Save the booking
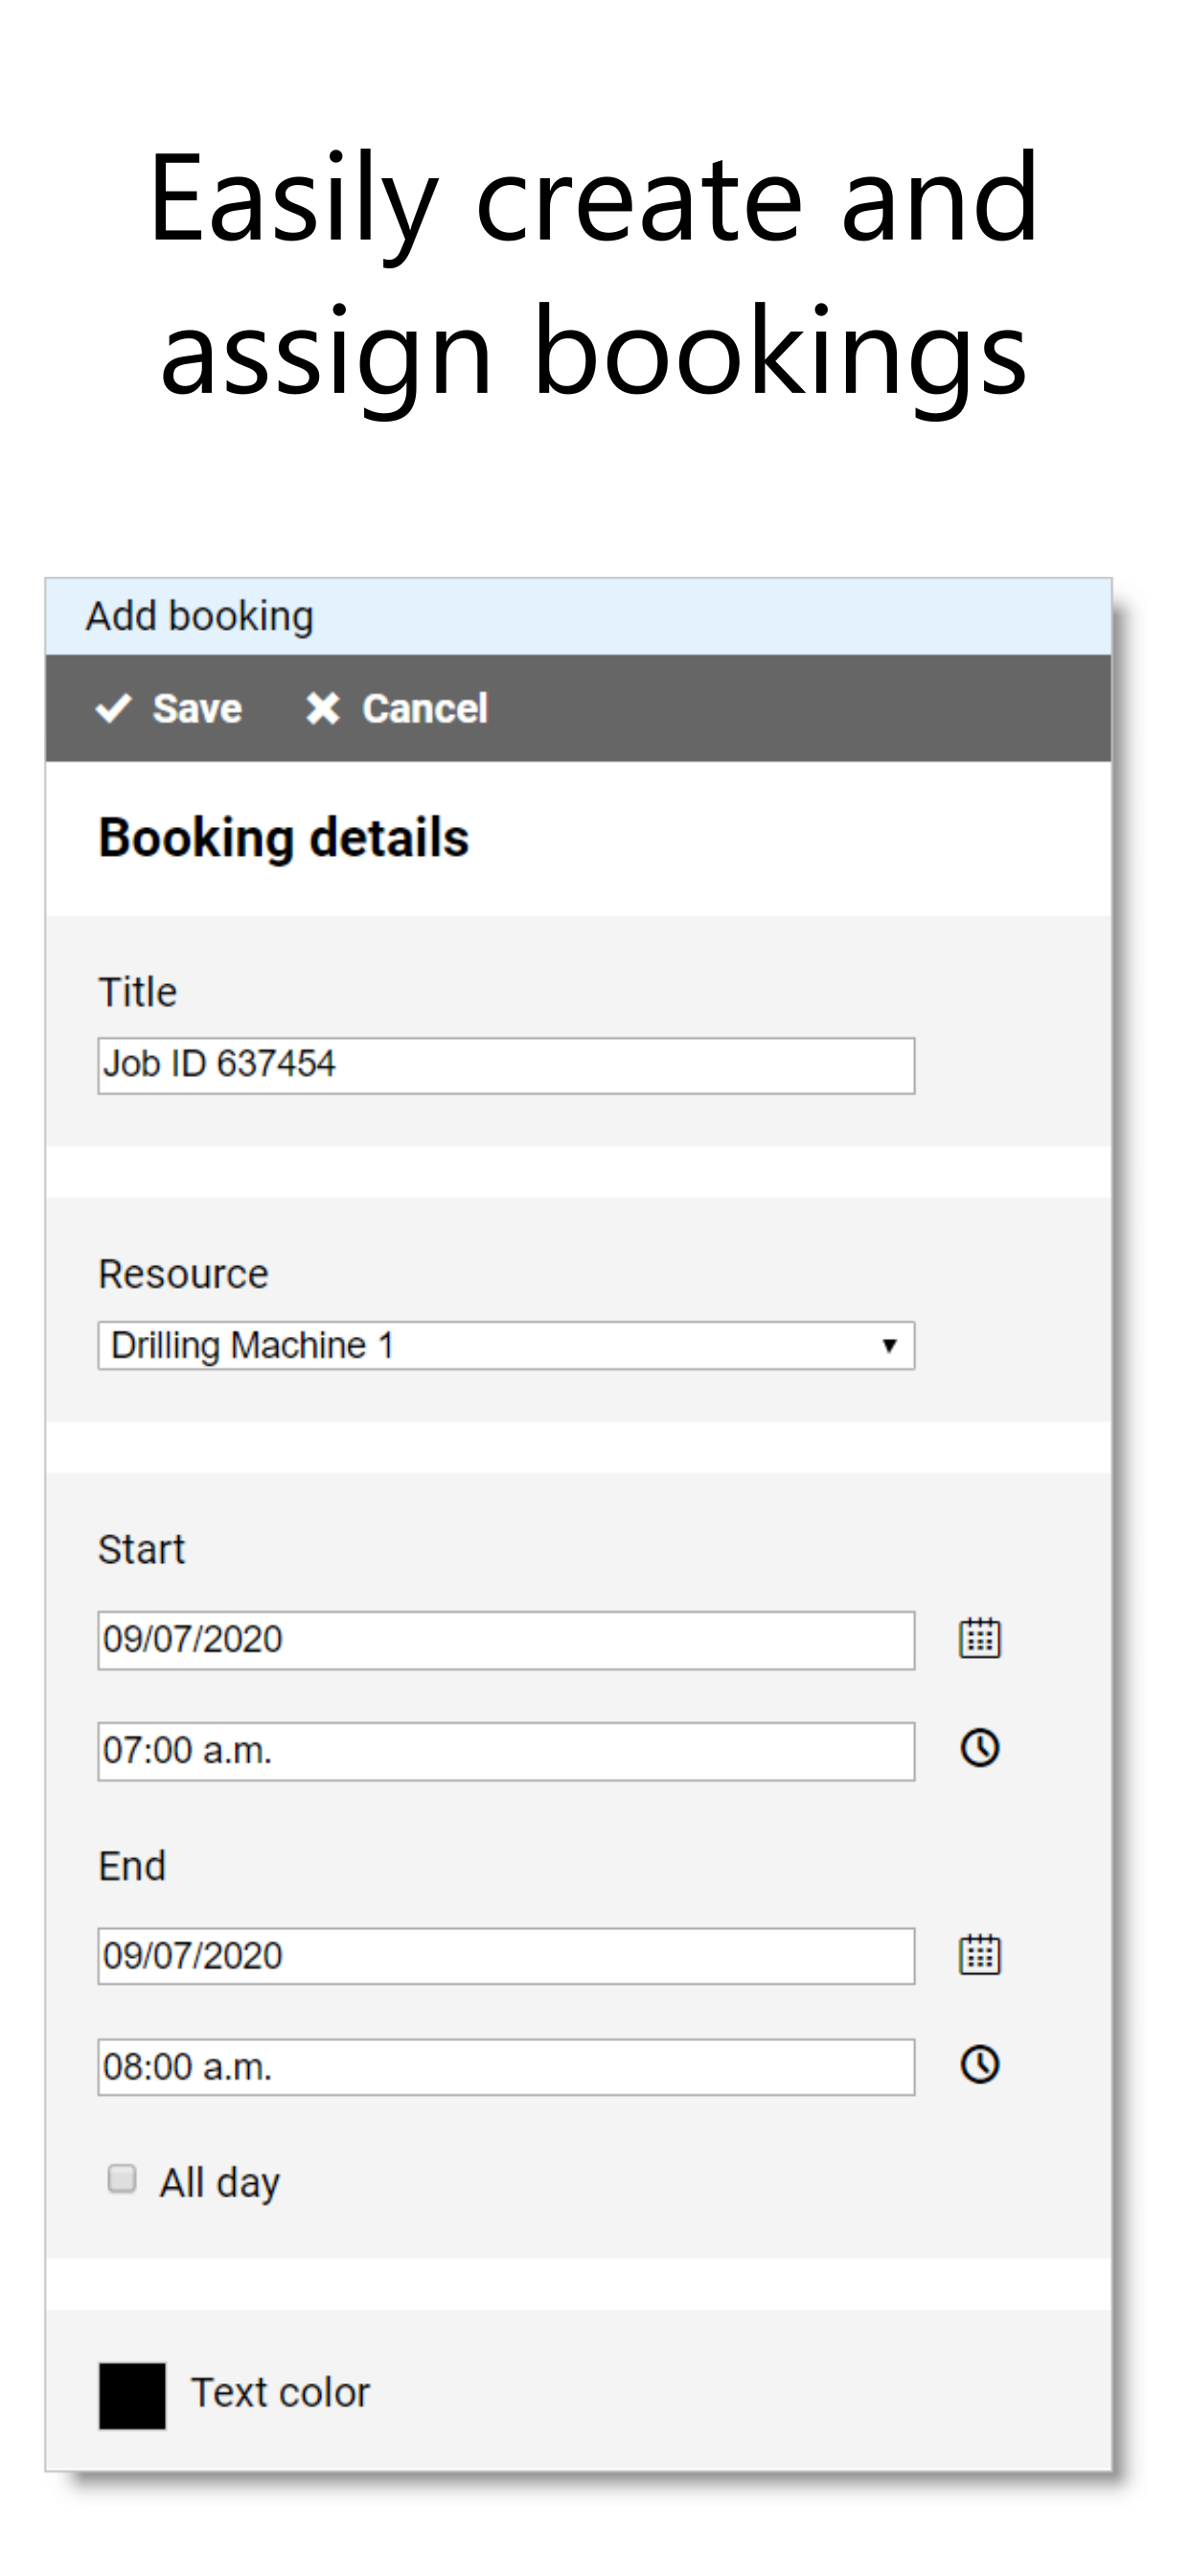 [168, 708]
